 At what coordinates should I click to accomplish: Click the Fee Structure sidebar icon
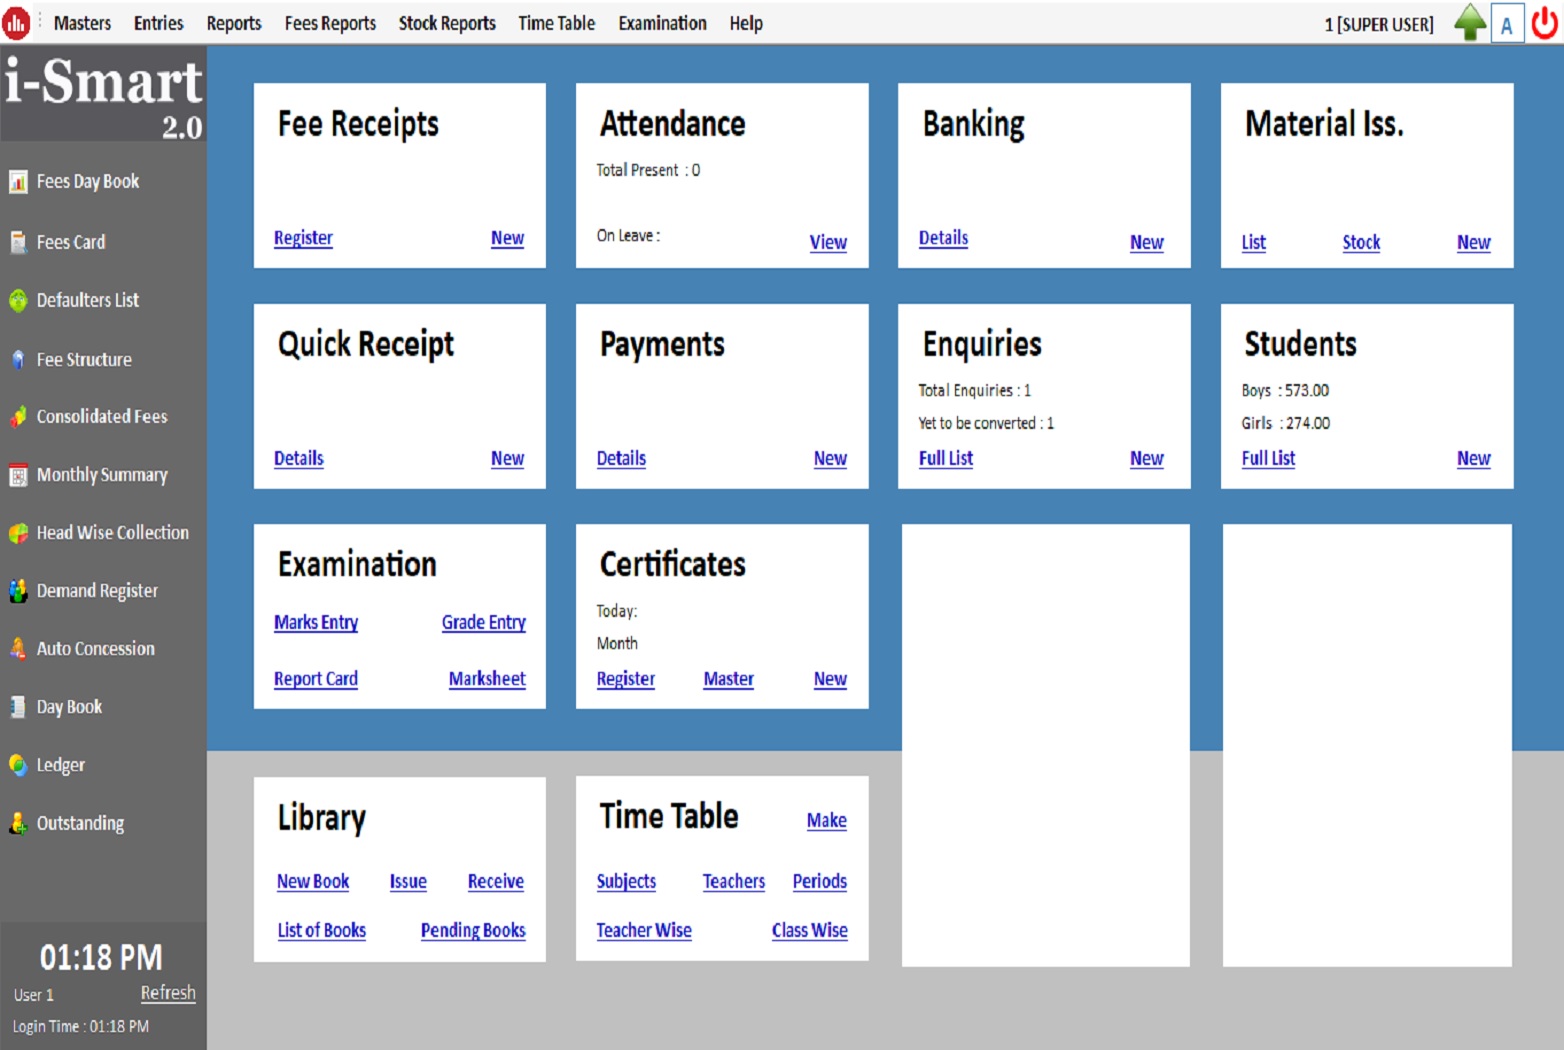click(18, 360)
